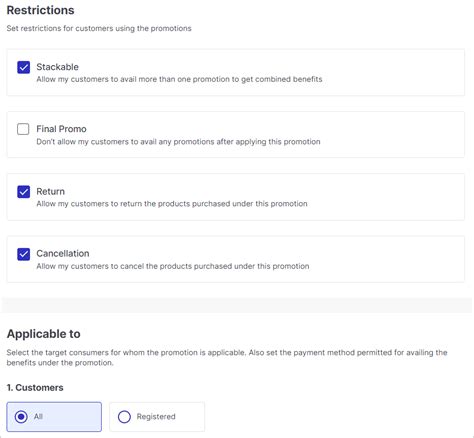Viewport: 474px width, 438px height.
Task: Click the Restrictions section heading
Action: [40, 10]
